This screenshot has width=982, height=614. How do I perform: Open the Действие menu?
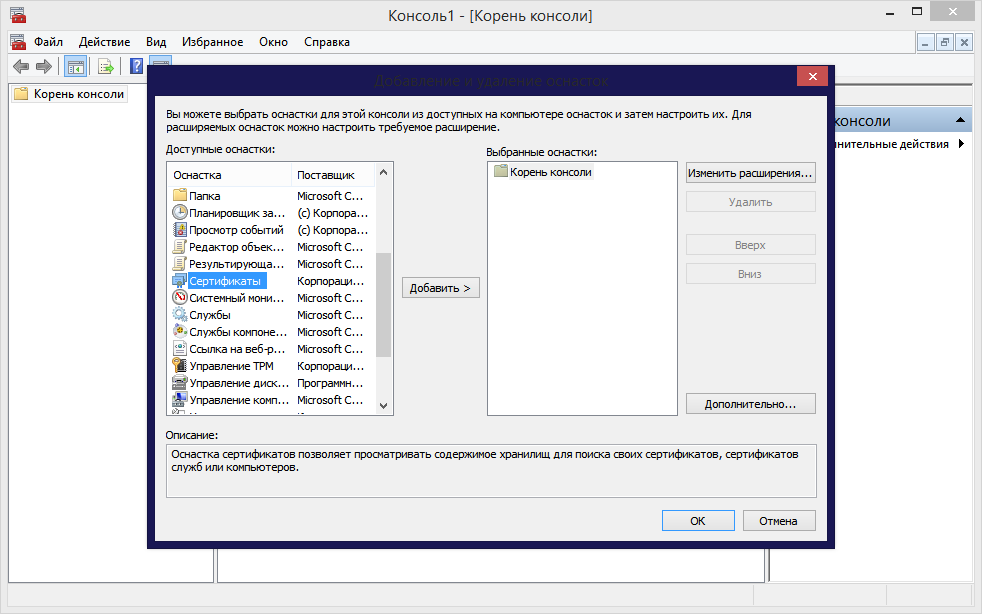tap(105, 42)
